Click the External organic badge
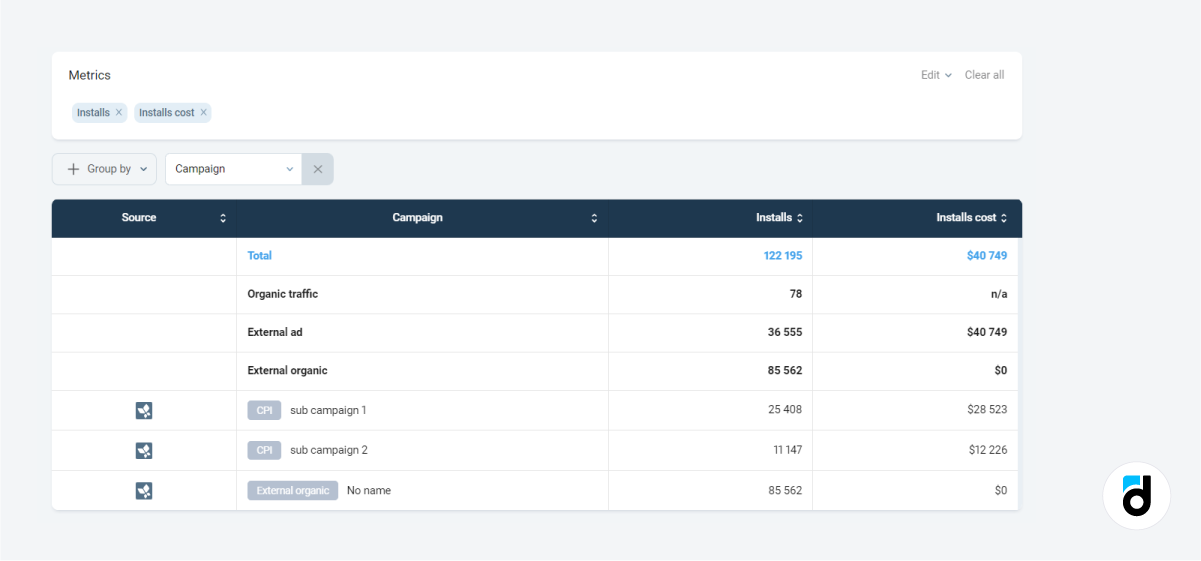 [x=293, y=491]
